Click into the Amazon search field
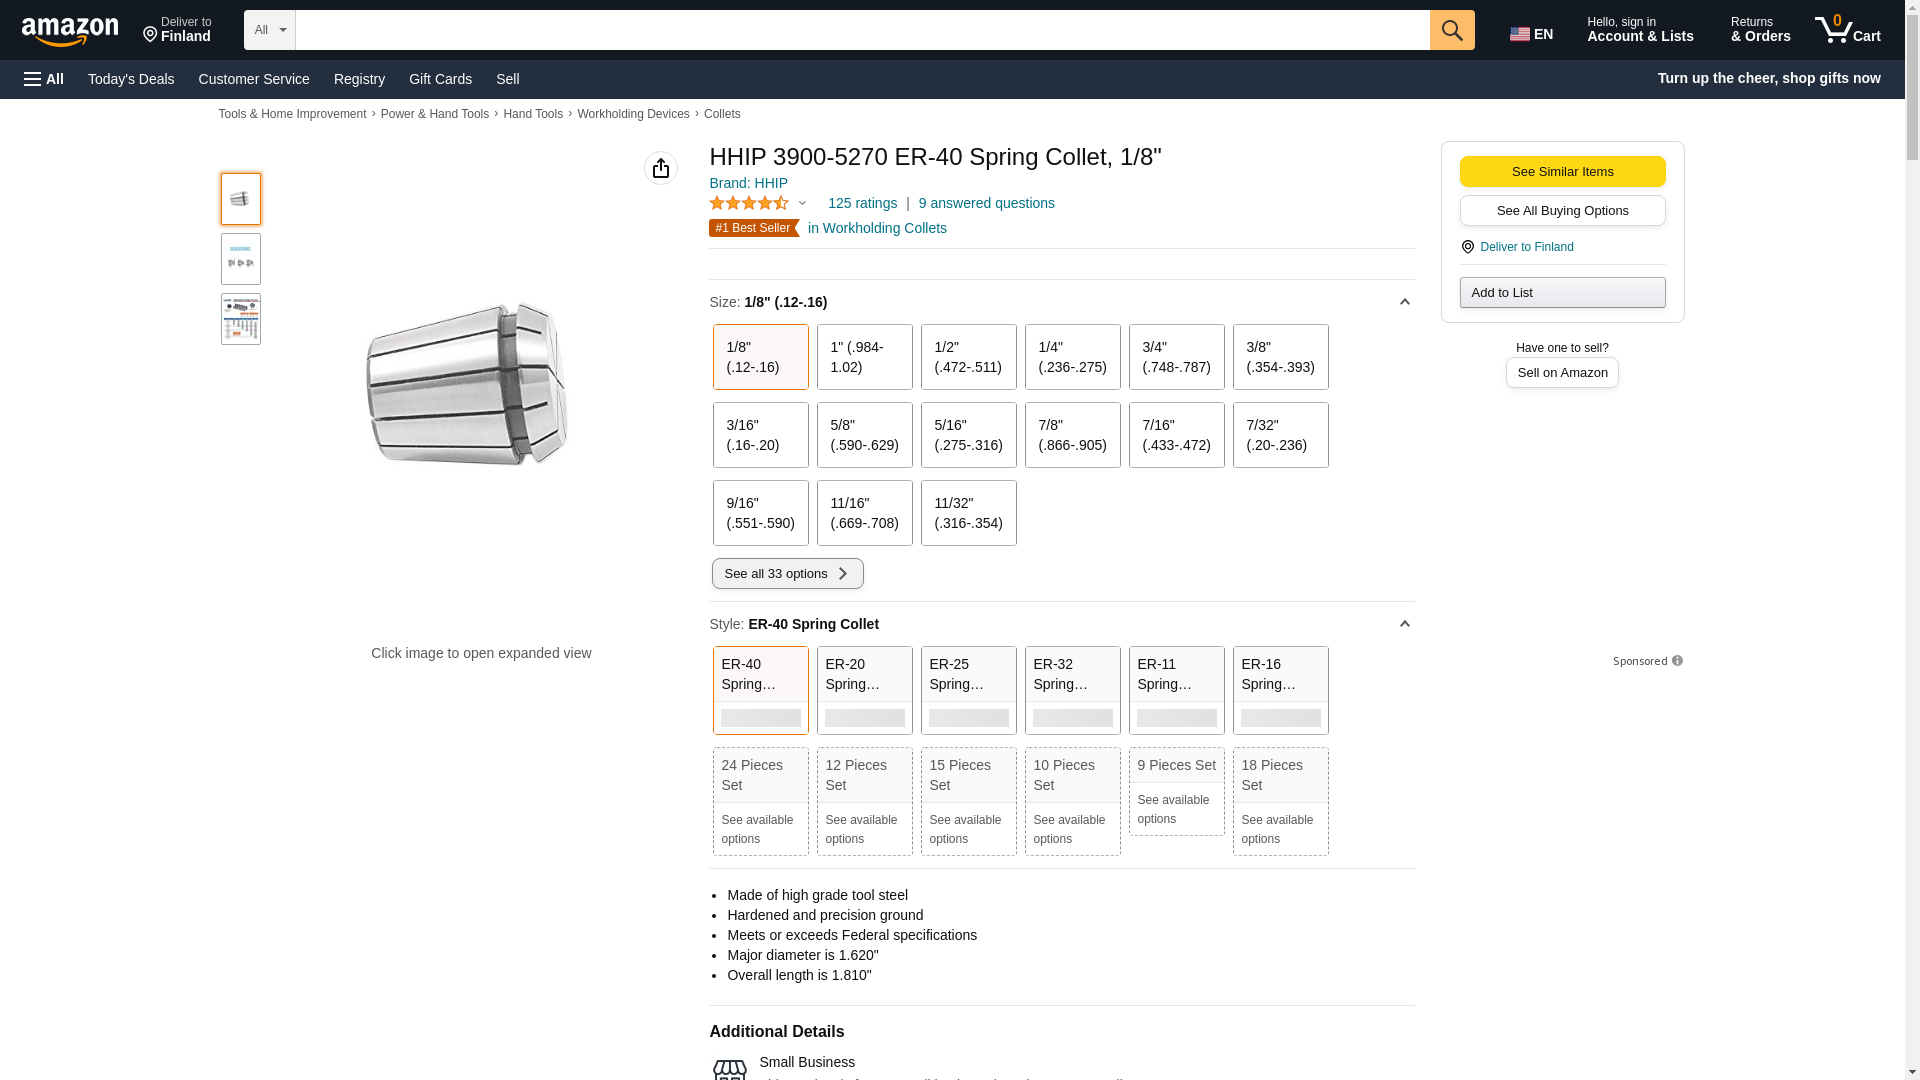The width and height of the screenshot is (1920, 1080). coord(861,30)
